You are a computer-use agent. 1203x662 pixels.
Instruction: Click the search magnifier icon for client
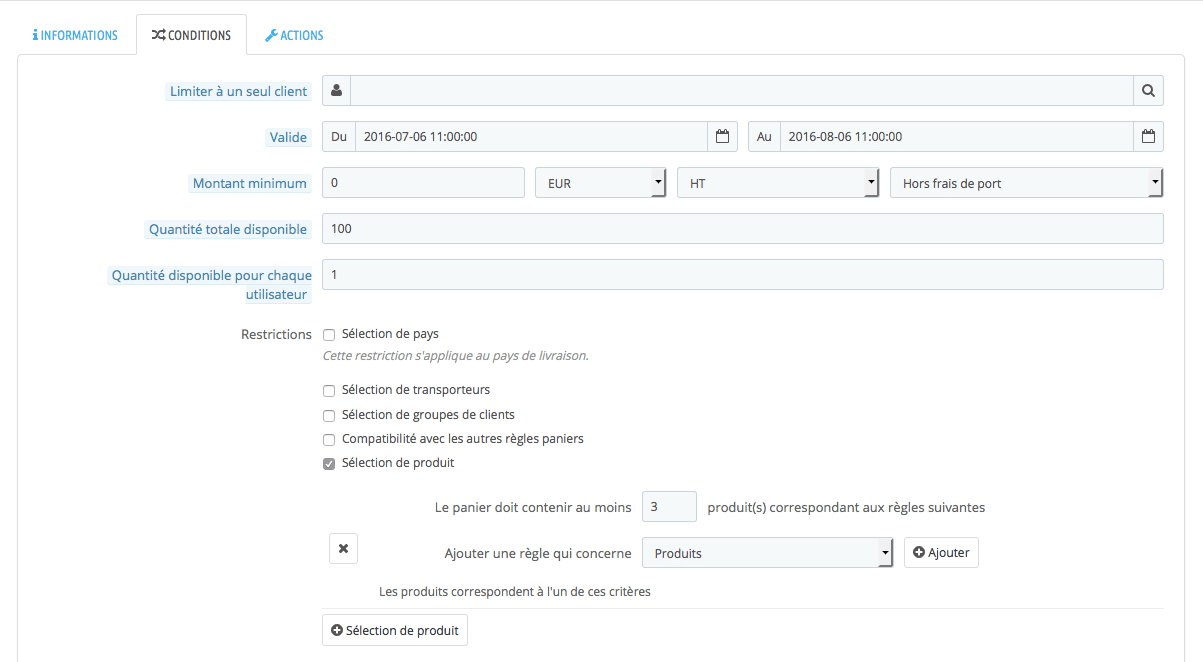pos(1148,91)
